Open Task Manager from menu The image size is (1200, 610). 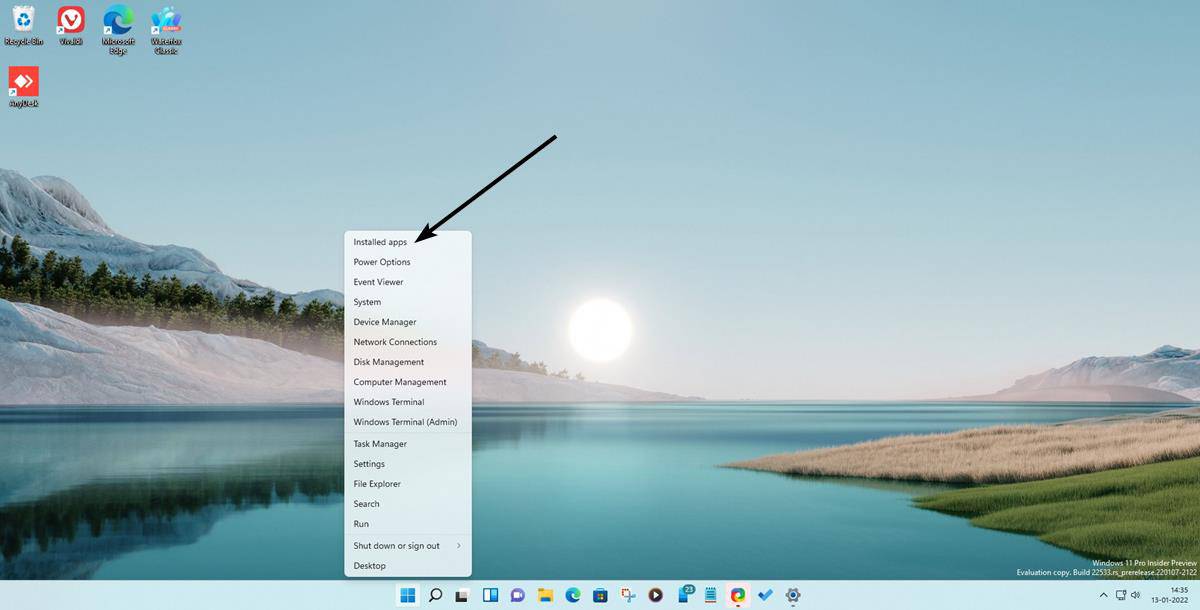point(408,444)
